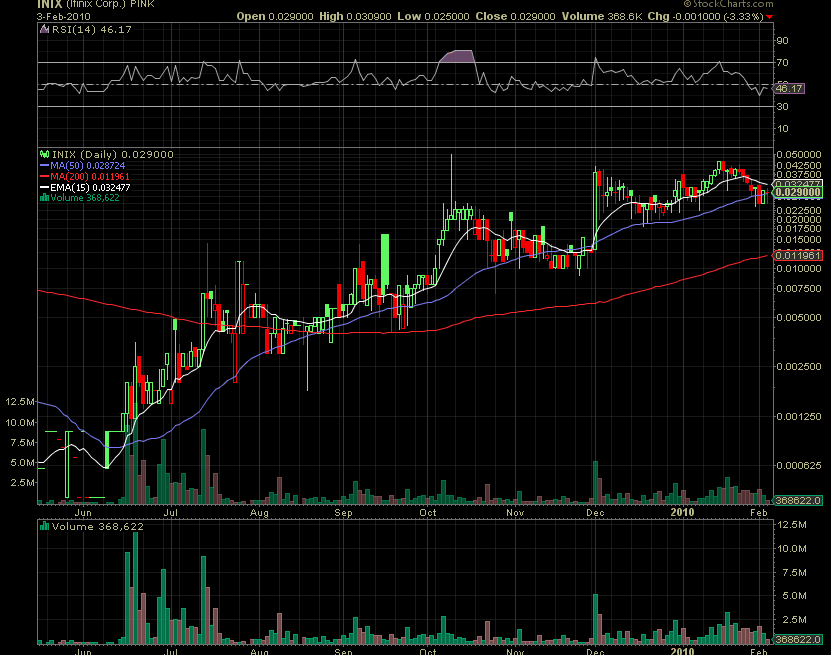831x655 pixels.
Task: Click the 0.005000 price axis label
Action: click(x=799, y=317)
